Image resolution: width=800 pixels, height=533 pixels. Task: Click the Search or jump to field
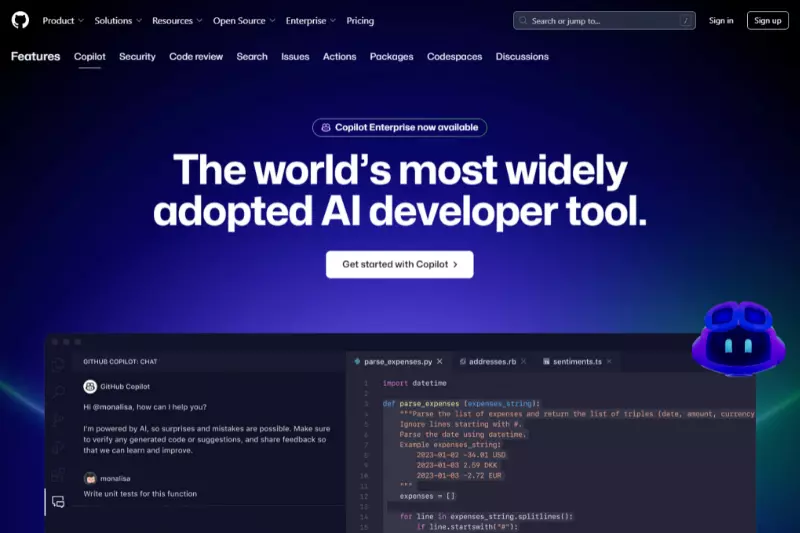604,21
